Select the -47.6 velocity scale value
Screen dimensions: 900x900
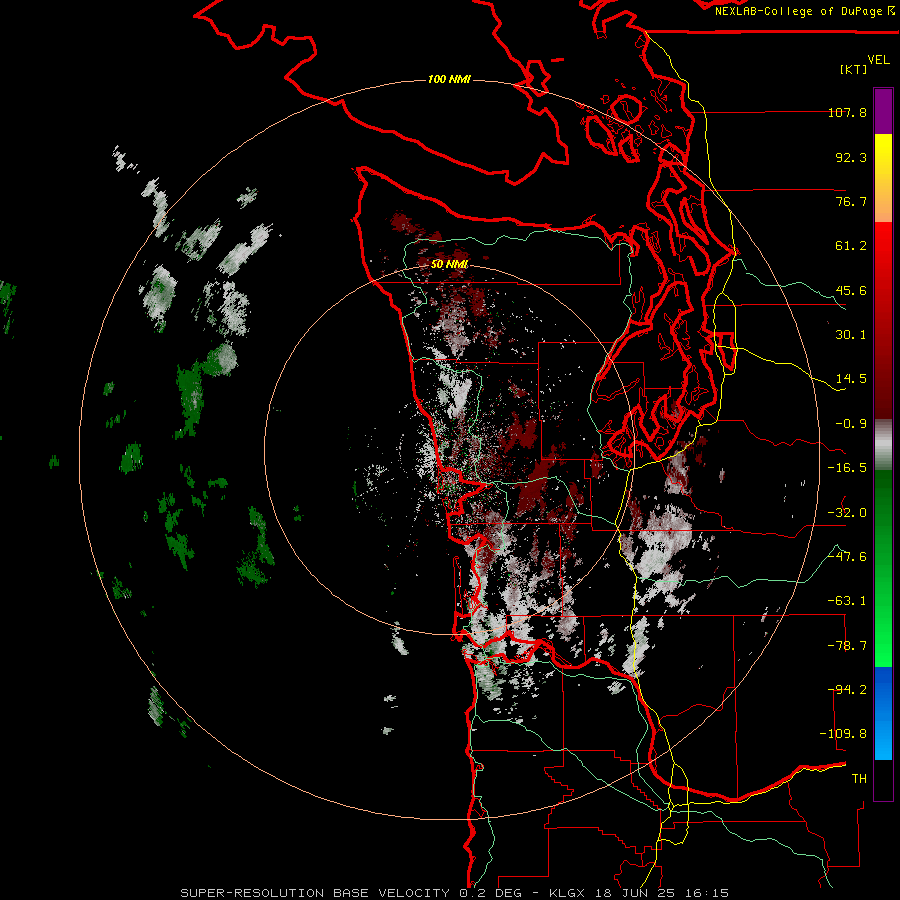pyautogui.click(x=847, y=557)
